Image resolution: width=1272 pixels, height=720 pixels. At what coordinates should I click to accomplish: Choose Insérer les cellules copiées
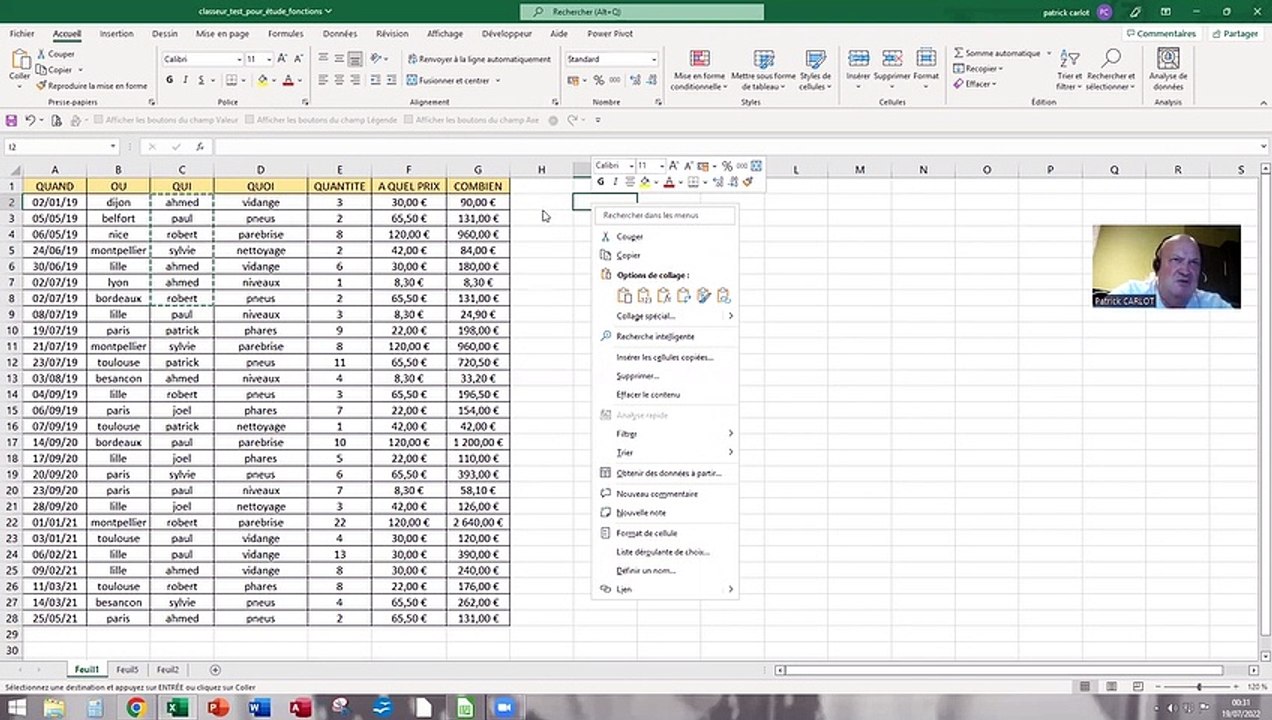coord(665,357)
